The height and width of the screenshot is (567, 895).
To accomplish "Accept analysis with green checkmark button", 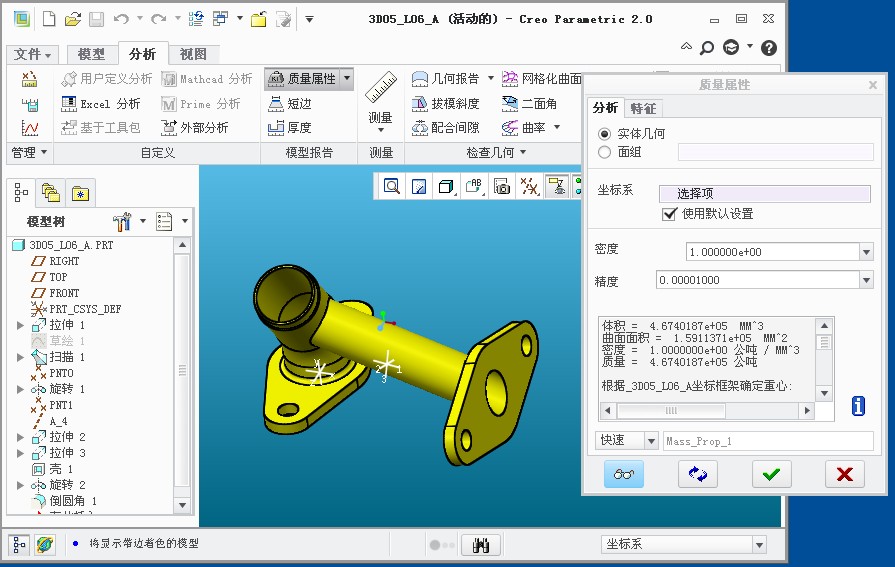I will click(771, 474).
